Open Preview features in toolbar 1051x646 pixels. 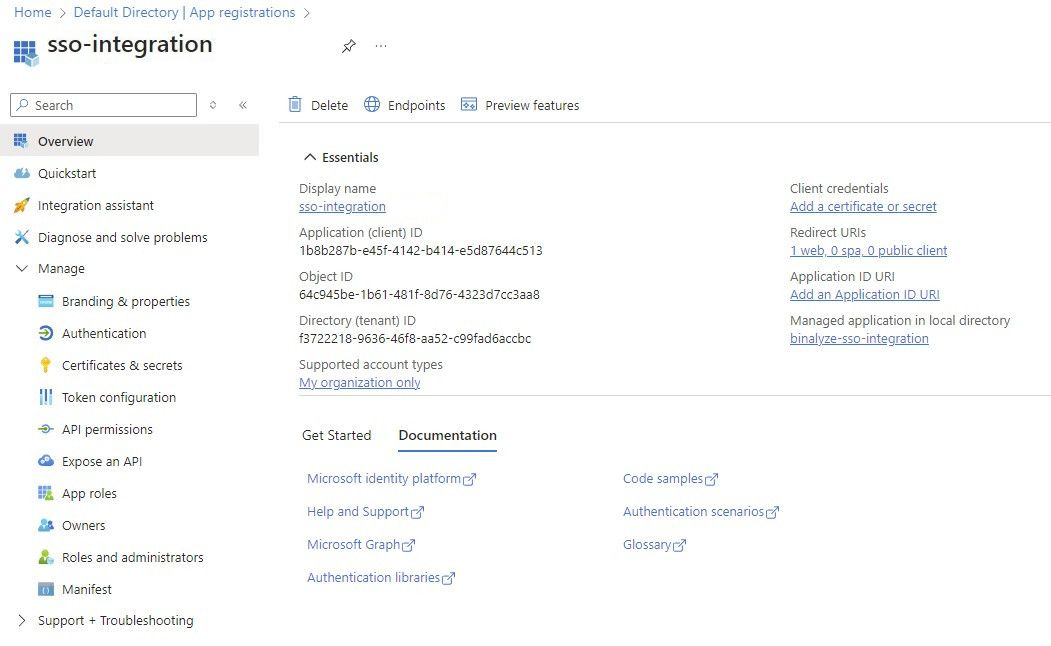coord(520,105)
